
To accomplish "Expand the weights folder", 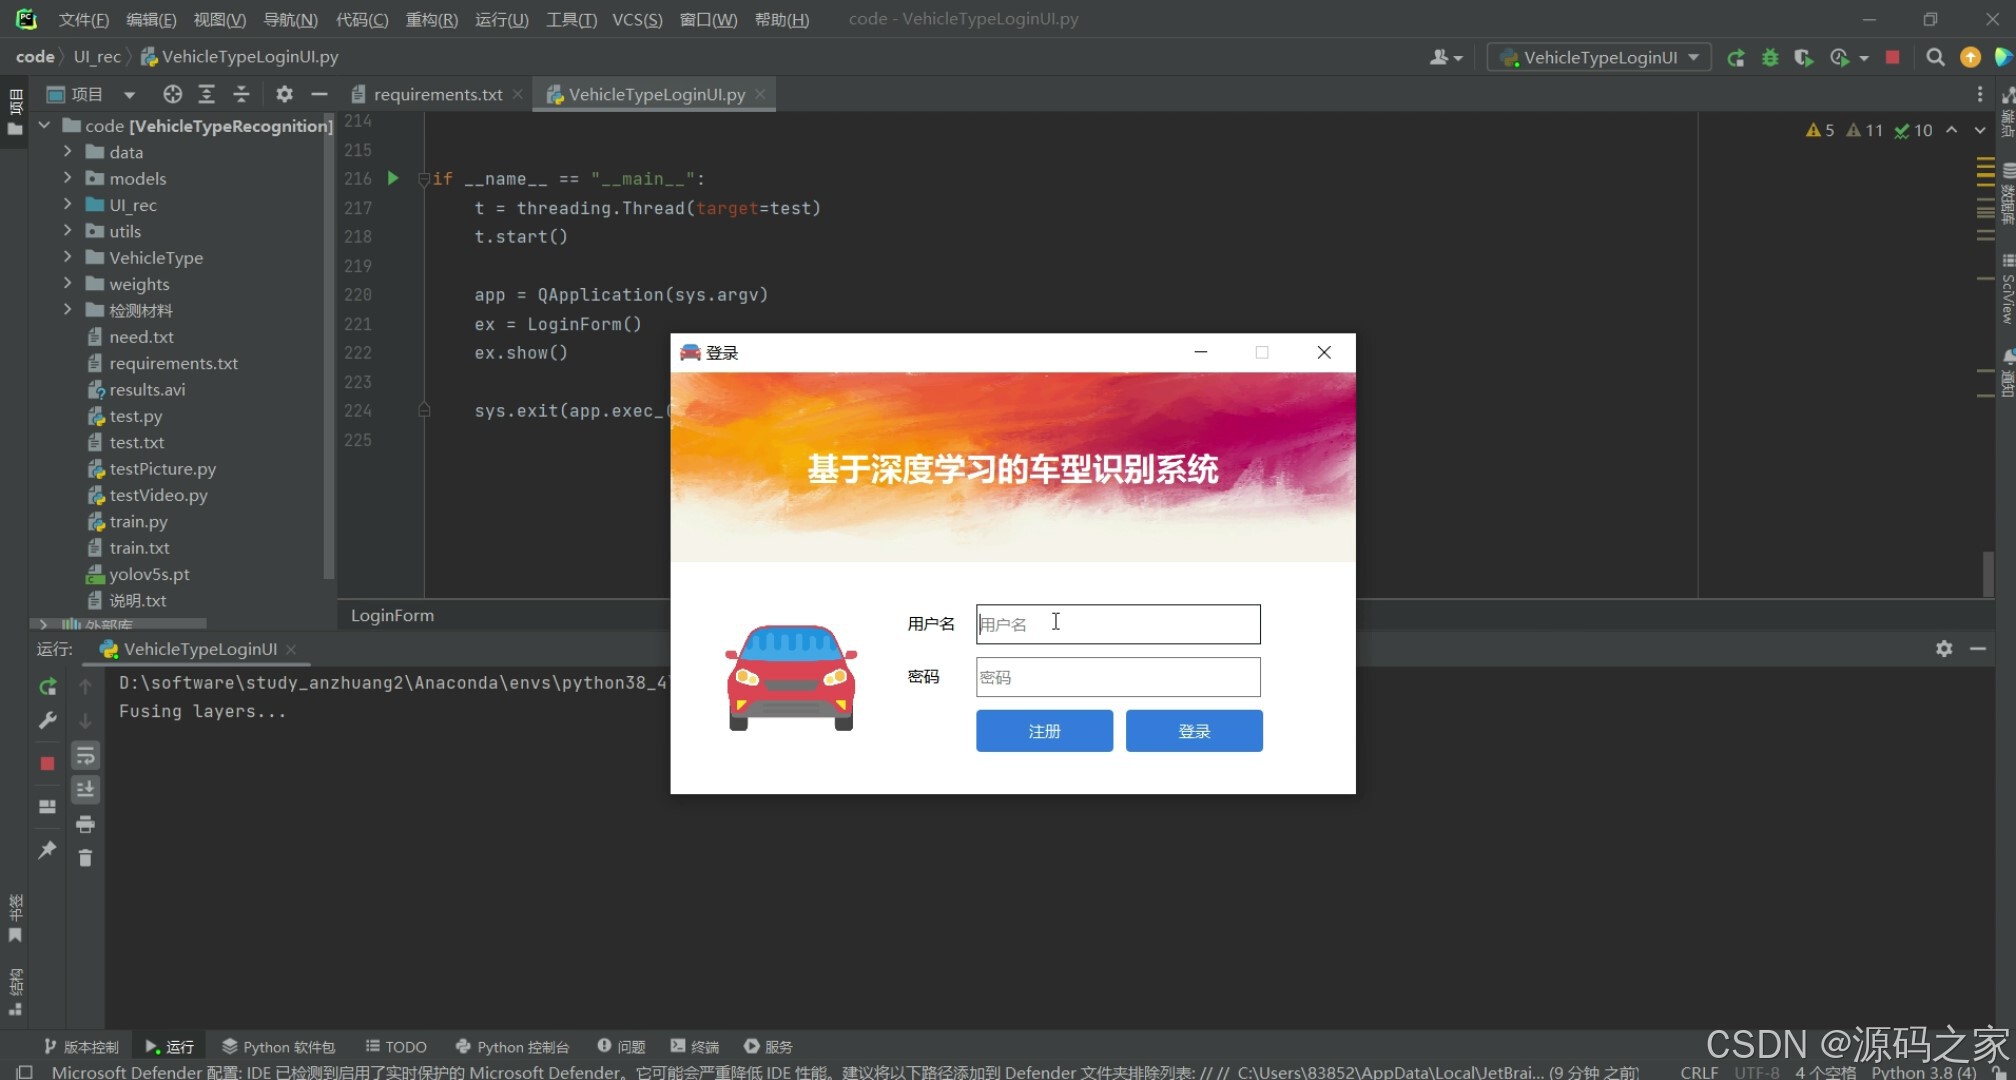I will pyautogui.click(x=67, y=284).
